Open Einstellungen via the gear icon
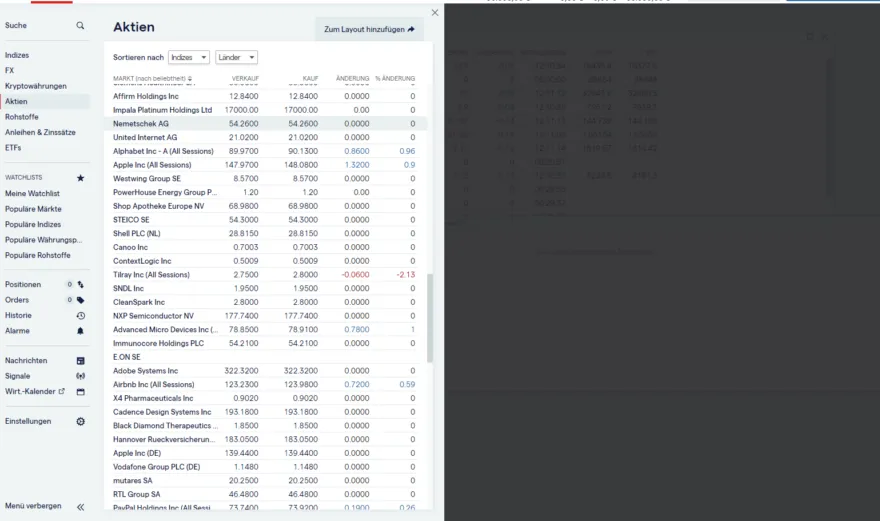 pyautogui.click(x=81, y=422)
